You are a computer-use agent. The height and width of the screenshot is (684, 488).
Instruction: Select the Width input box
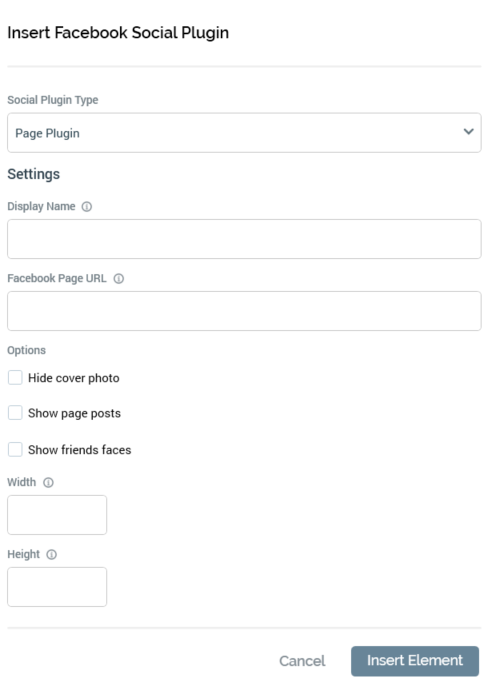[57, 515]
